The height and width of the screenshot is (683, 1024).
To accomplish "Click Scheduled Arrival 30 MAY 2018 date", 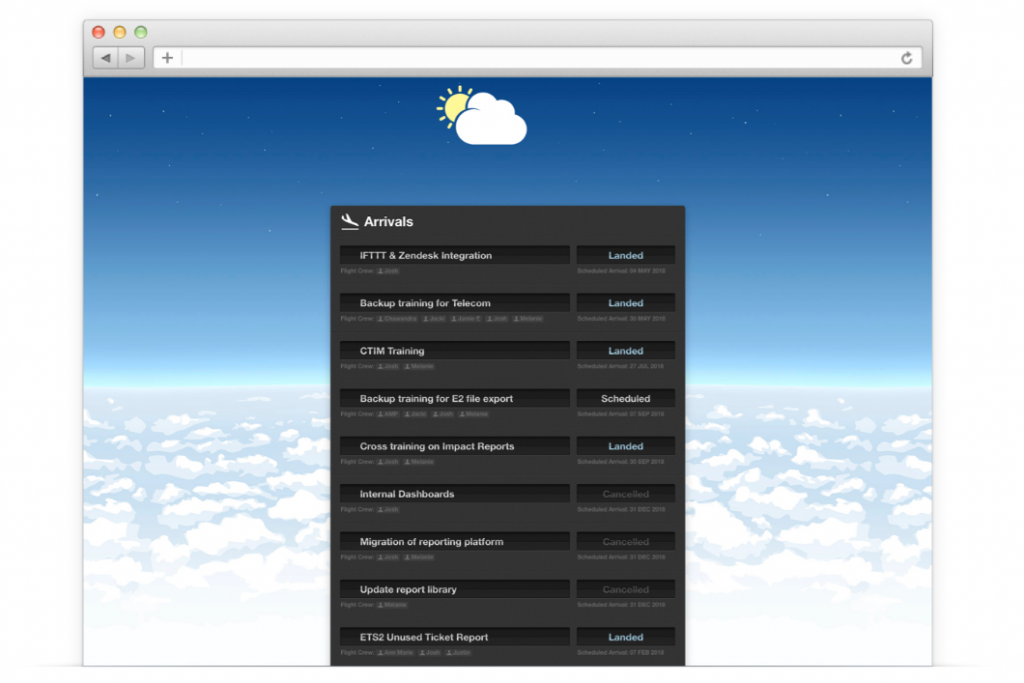I will click(x=621, y=319).
